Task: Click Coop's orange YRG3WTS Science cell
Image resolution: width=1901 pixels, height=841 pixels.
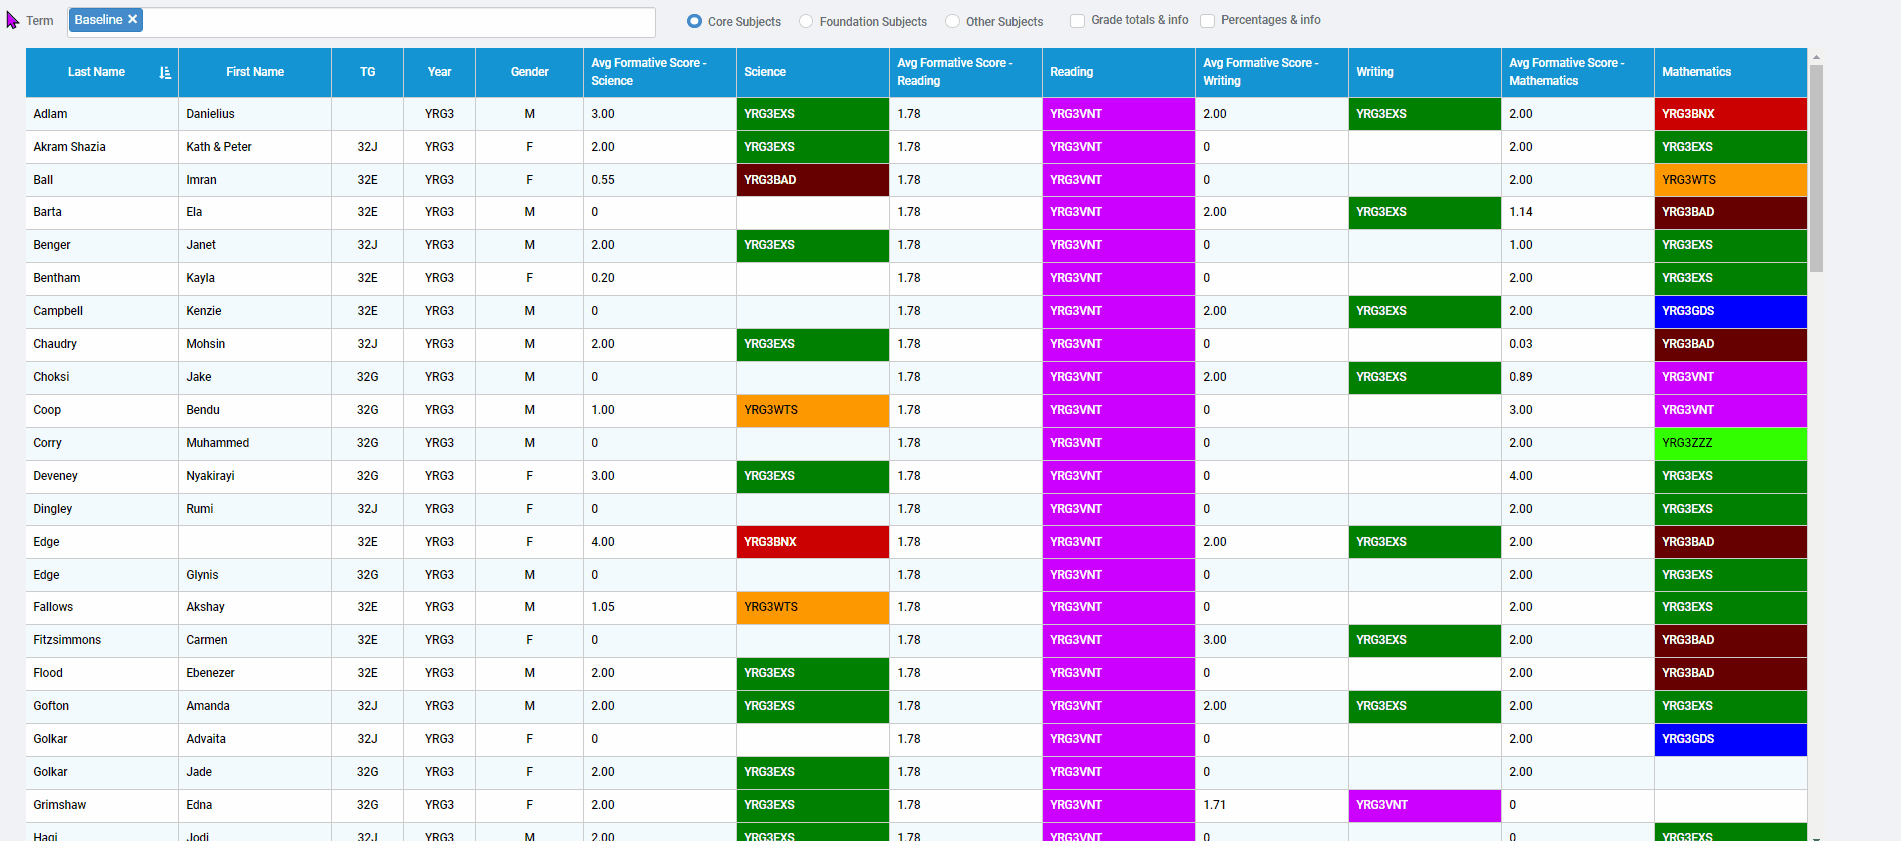Action: coord(812,410)
